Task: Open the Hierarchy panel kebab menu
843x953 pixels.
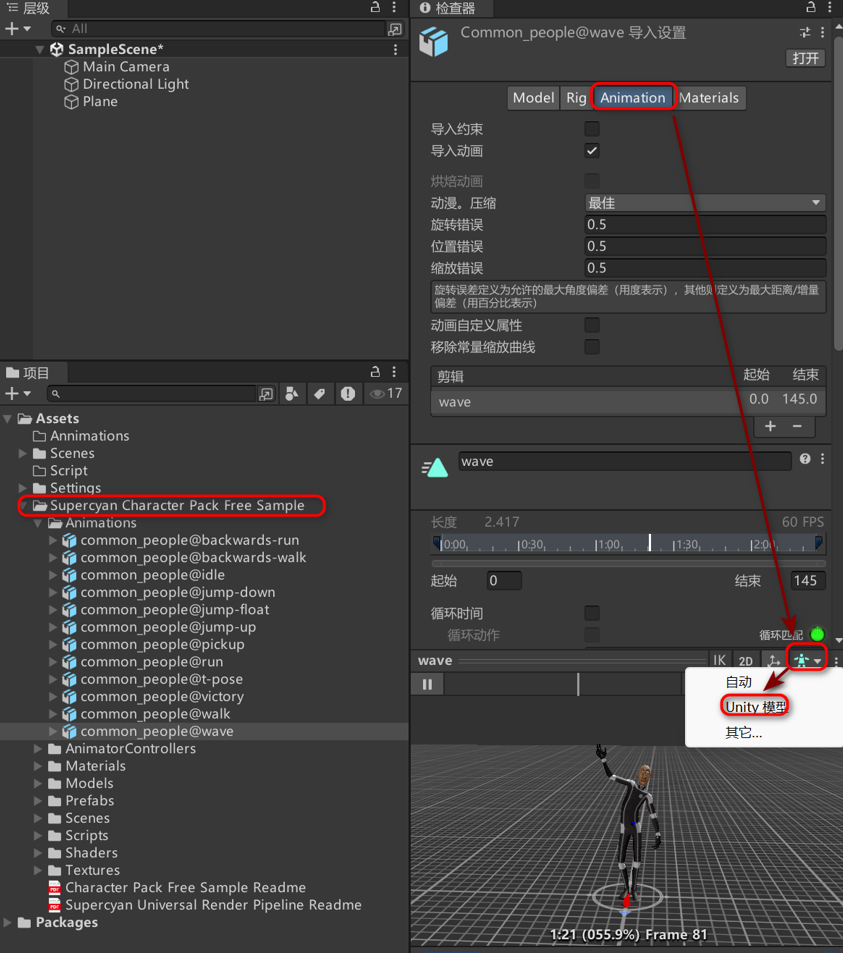Action: coord(394,7)
